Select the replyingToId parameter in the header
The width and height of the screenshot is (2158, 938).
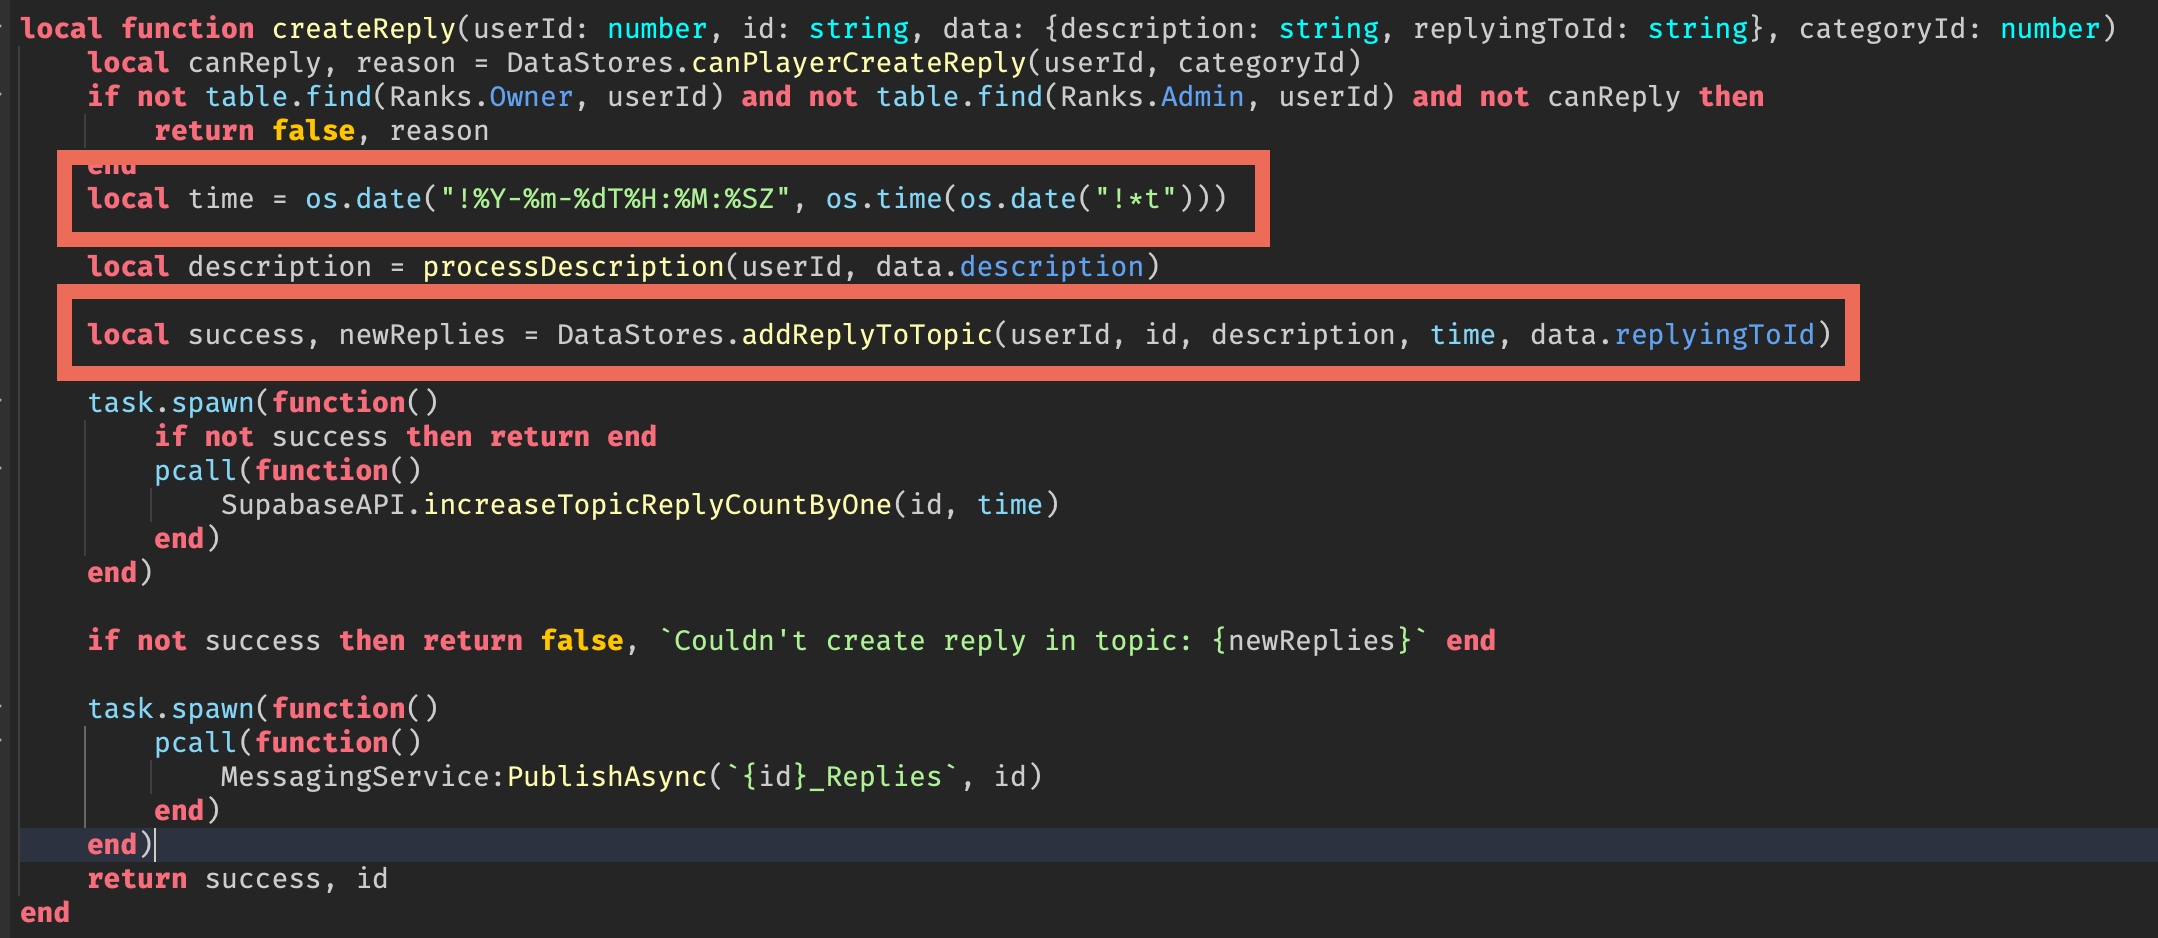click(x=1515, y=28)
